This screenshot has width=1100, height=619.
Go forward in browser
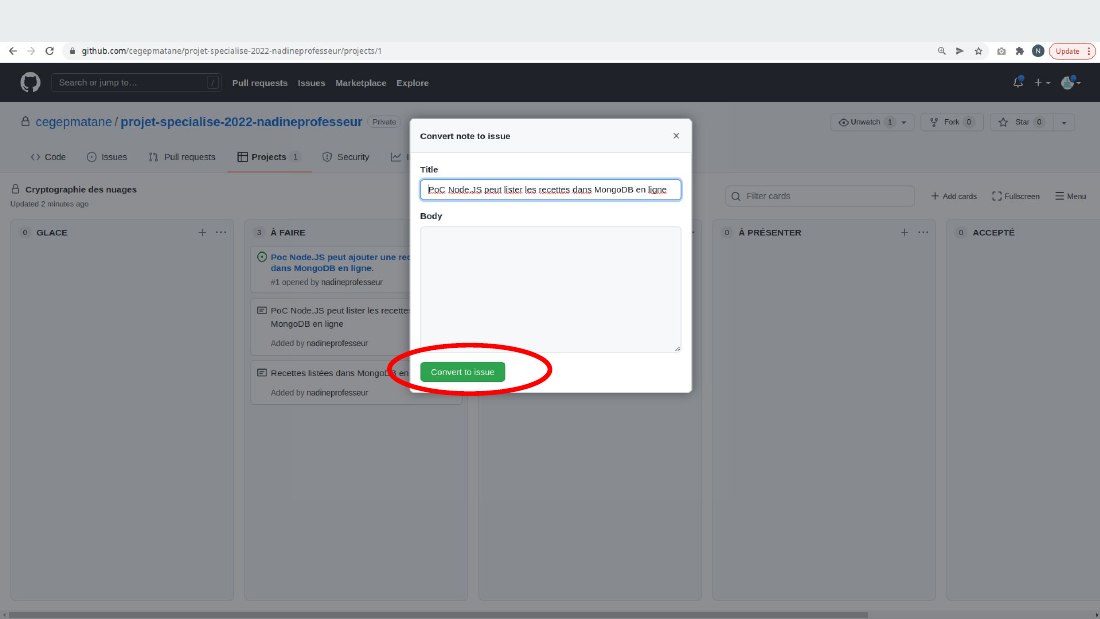(31, 51)
